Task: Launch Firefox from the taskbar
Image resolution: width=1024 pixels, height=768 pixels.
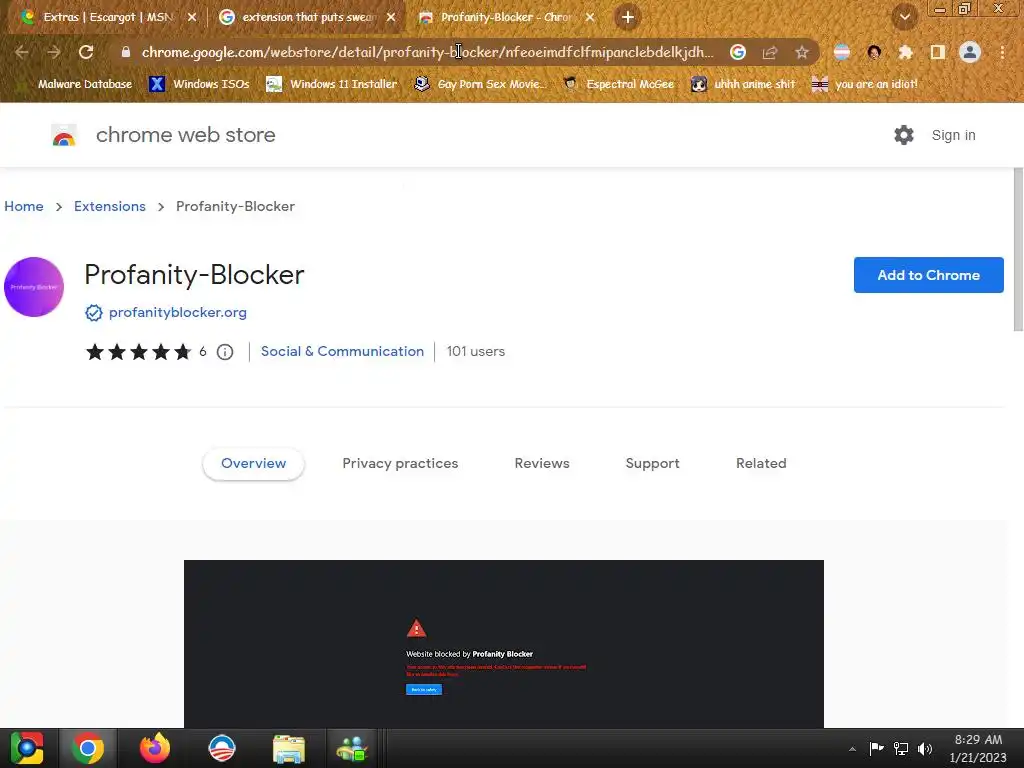Action: click(155, 748)
